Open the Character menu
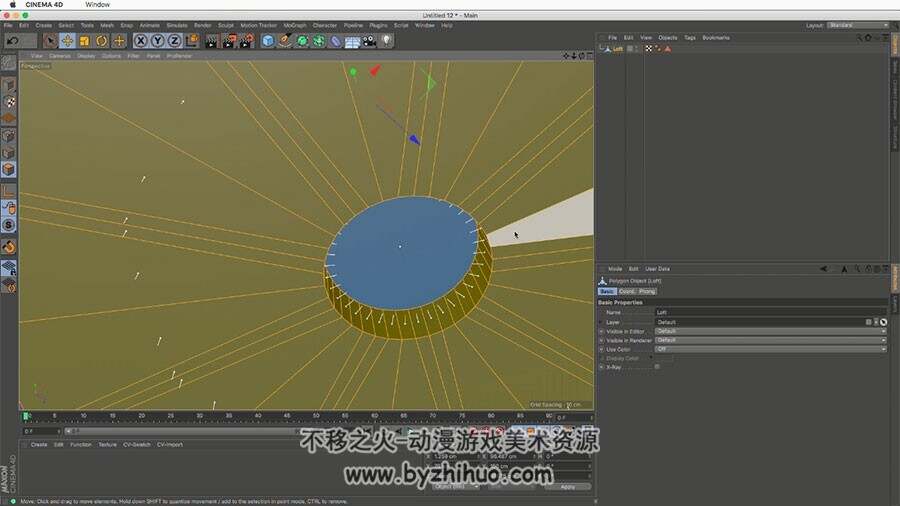This screenshot has width=900, height=506. (325, 25)
